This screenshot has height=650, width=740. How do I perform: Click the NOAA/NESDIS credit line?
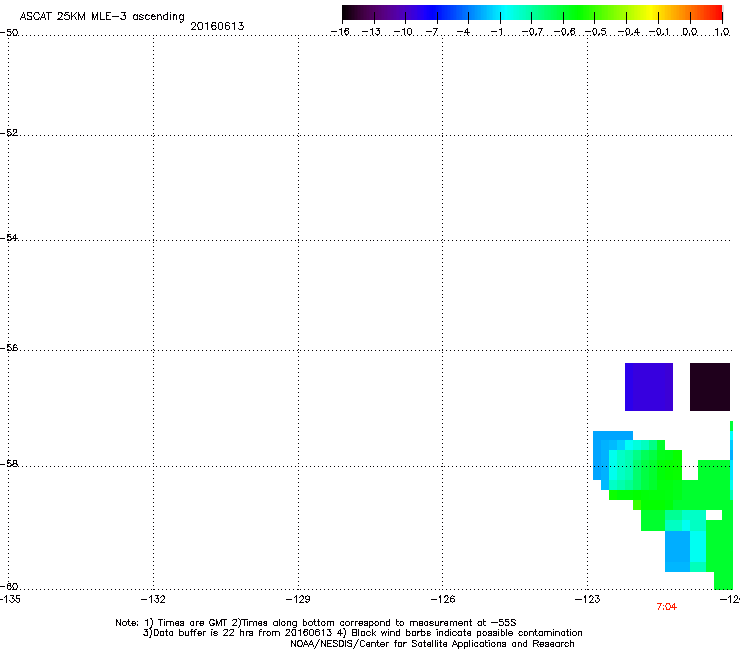tap(432, 644)
